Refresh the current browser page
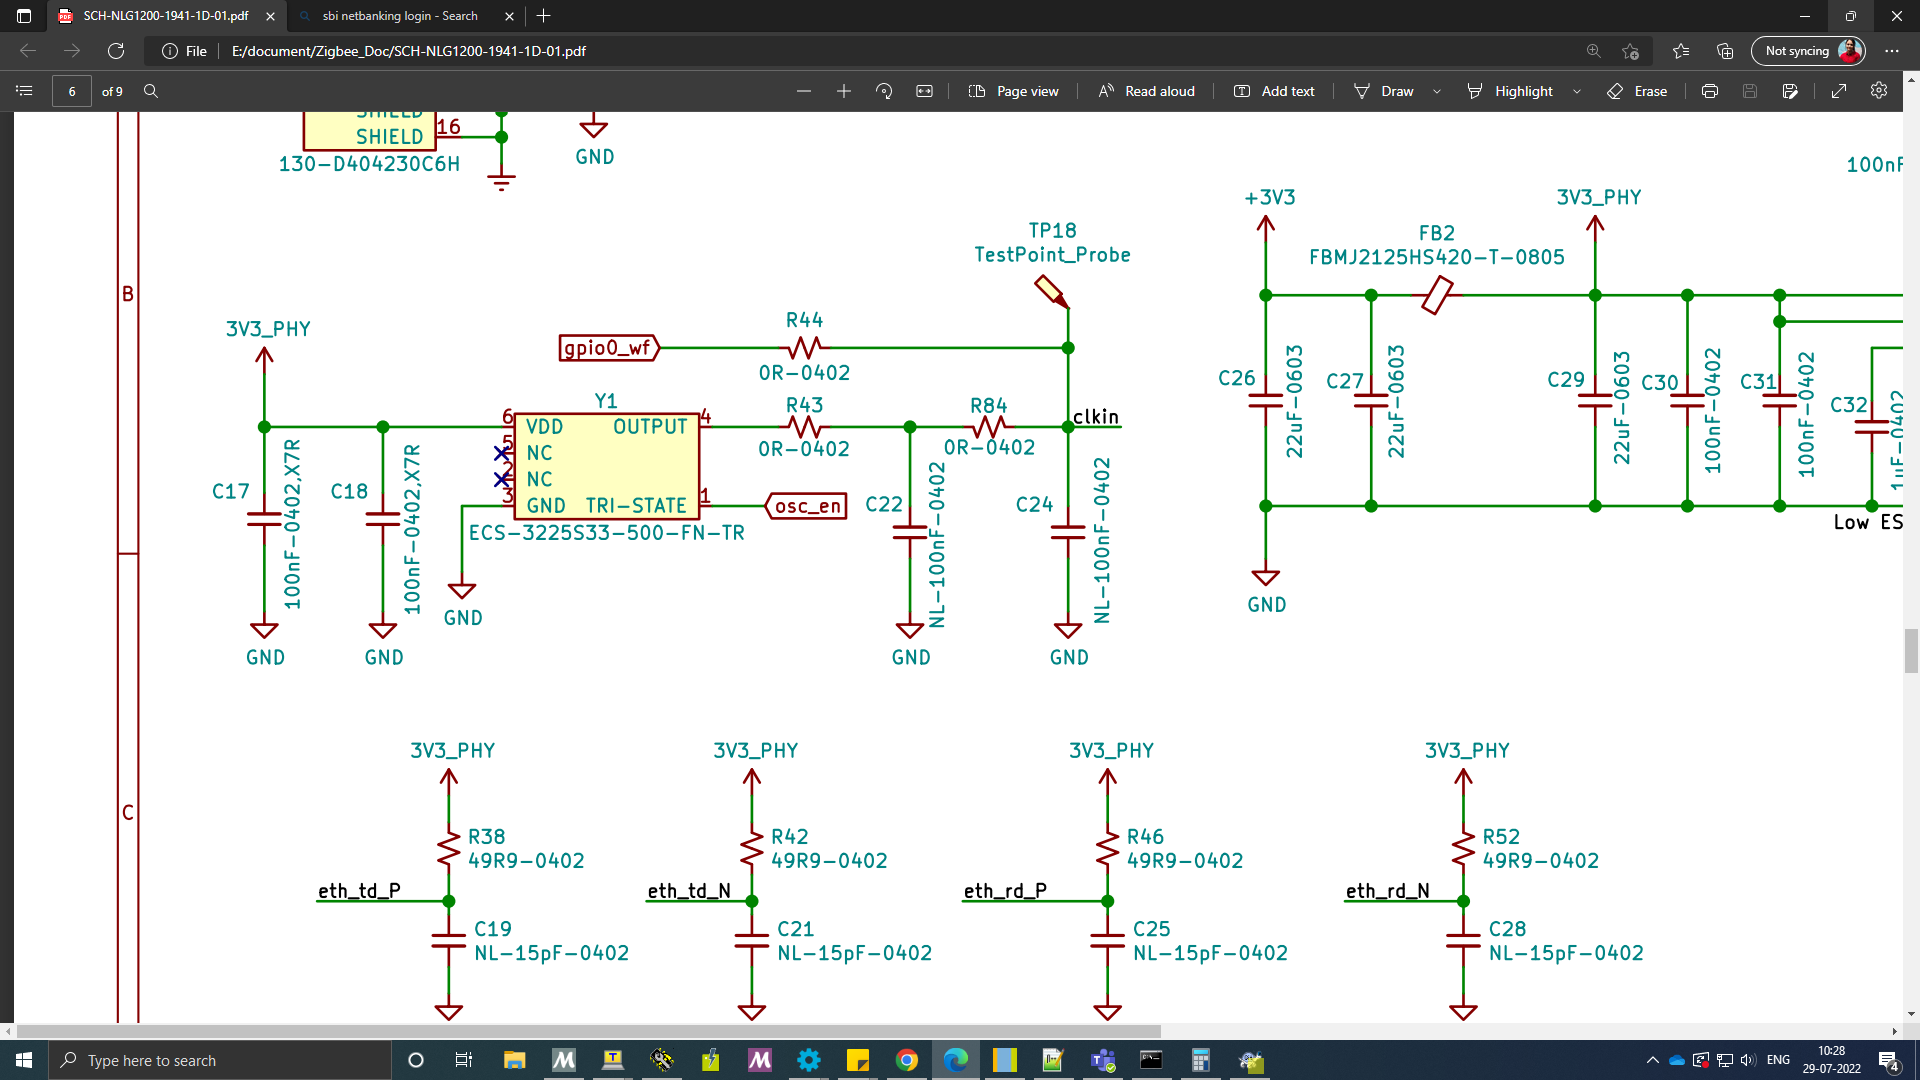 (x=116, y=51)
